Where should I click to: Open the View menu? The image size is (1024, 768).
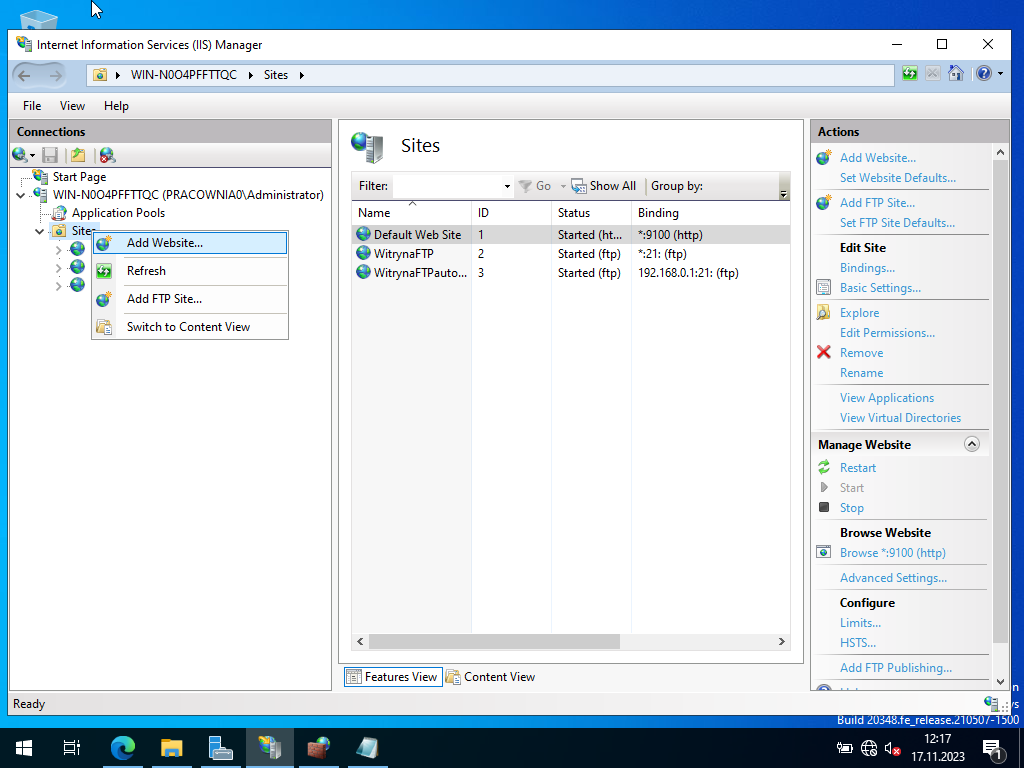pyautogui.click(x=72, y=106)
